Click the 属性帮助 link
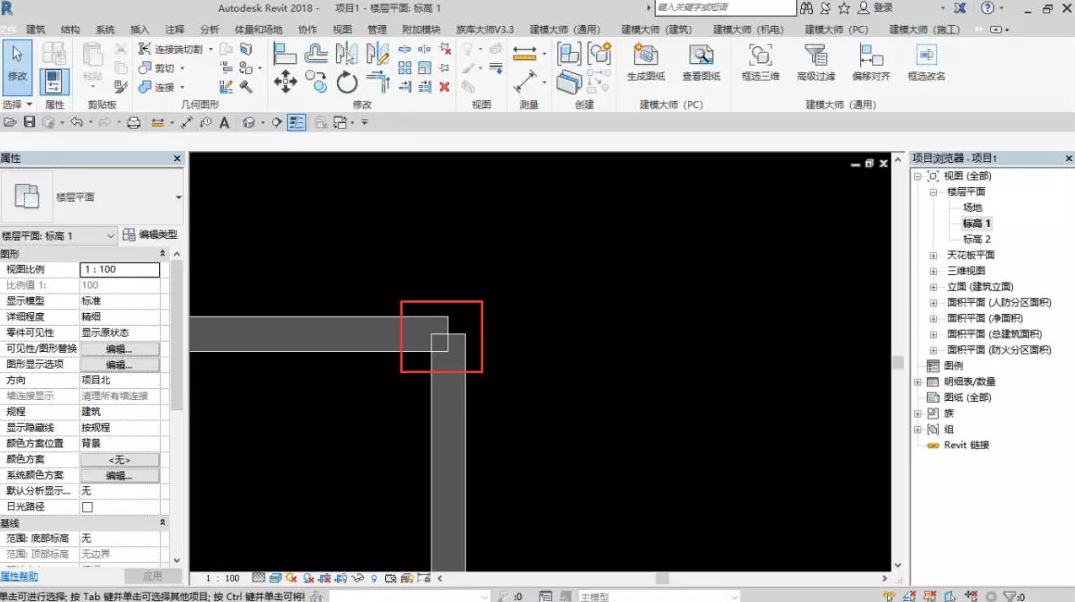 (x=19, y=577)
